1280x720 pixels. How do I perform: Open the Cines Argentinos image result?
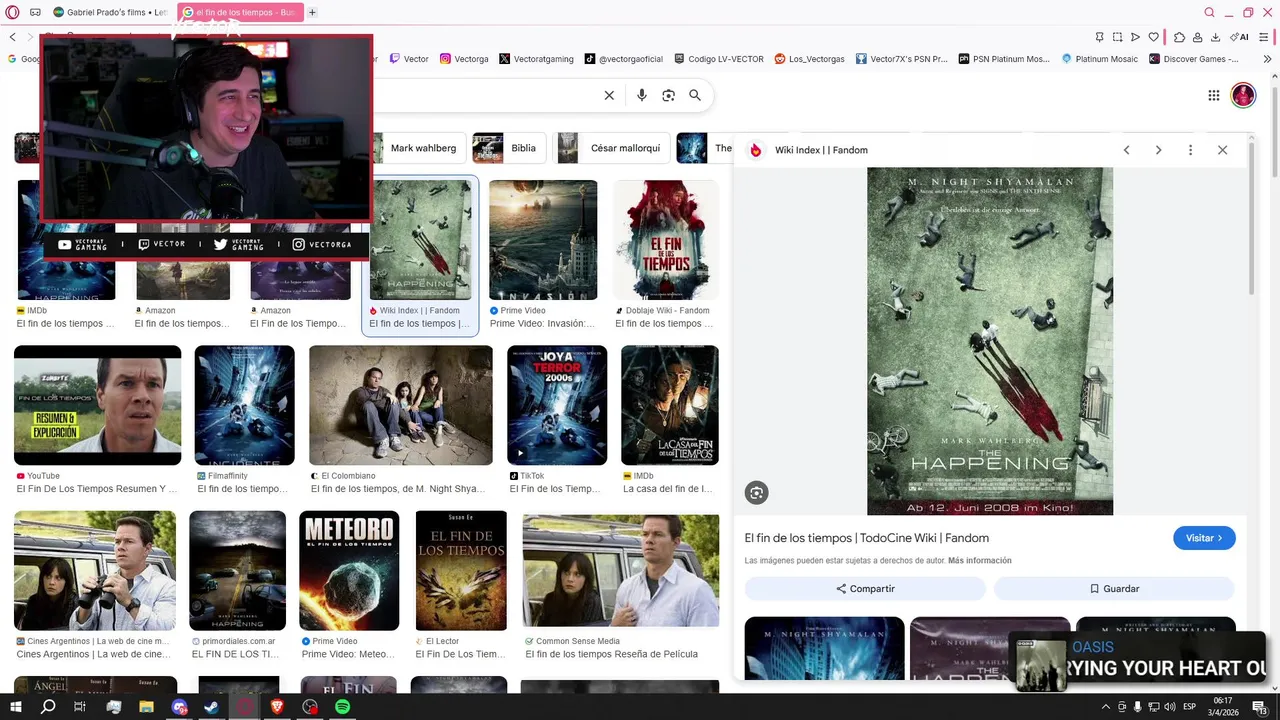[x=95, y=570]
